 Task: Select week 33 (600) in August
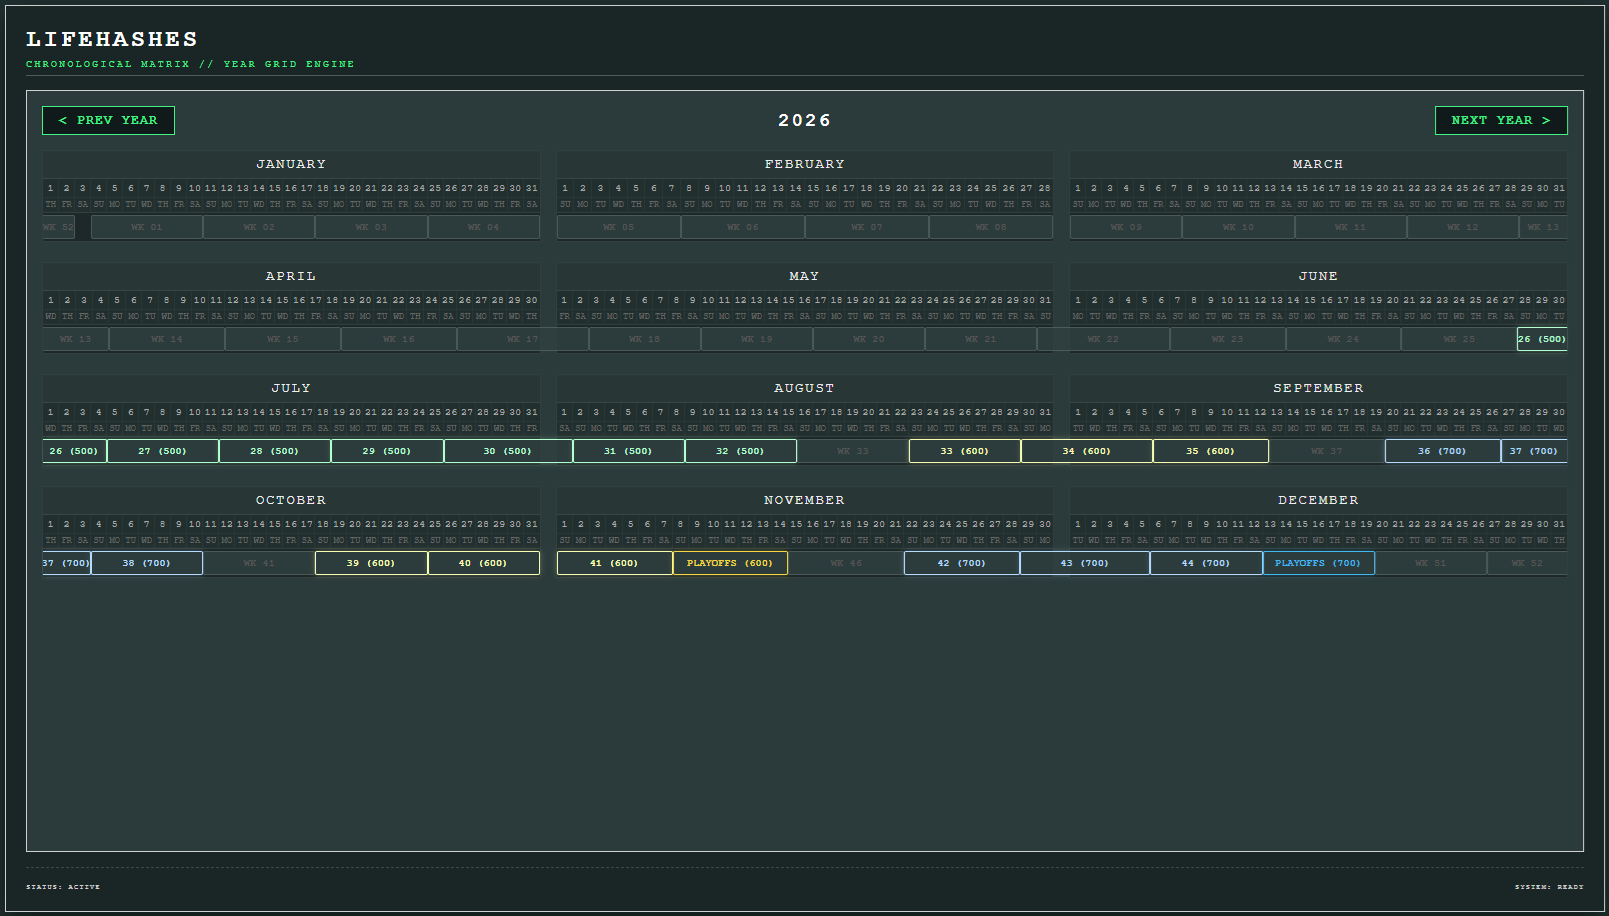point(965,451)
